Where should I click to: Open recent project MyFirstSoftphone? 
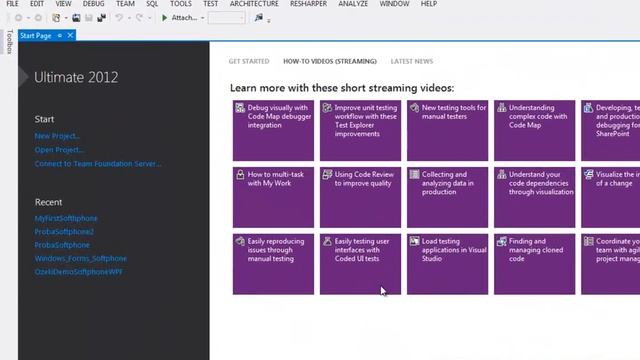(x=66, y=218)
